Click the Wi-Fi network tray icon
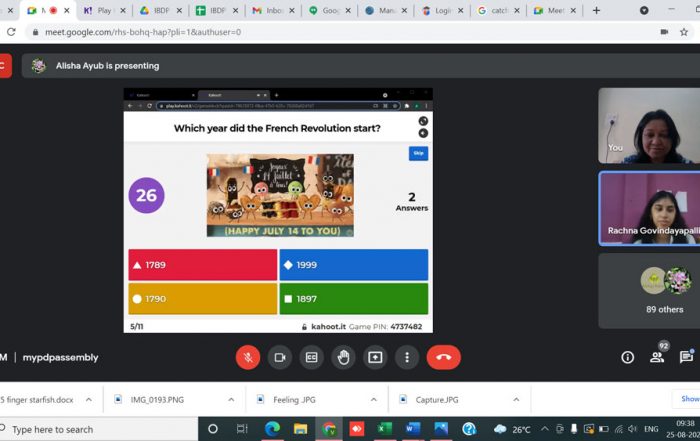 click(618, 429)
